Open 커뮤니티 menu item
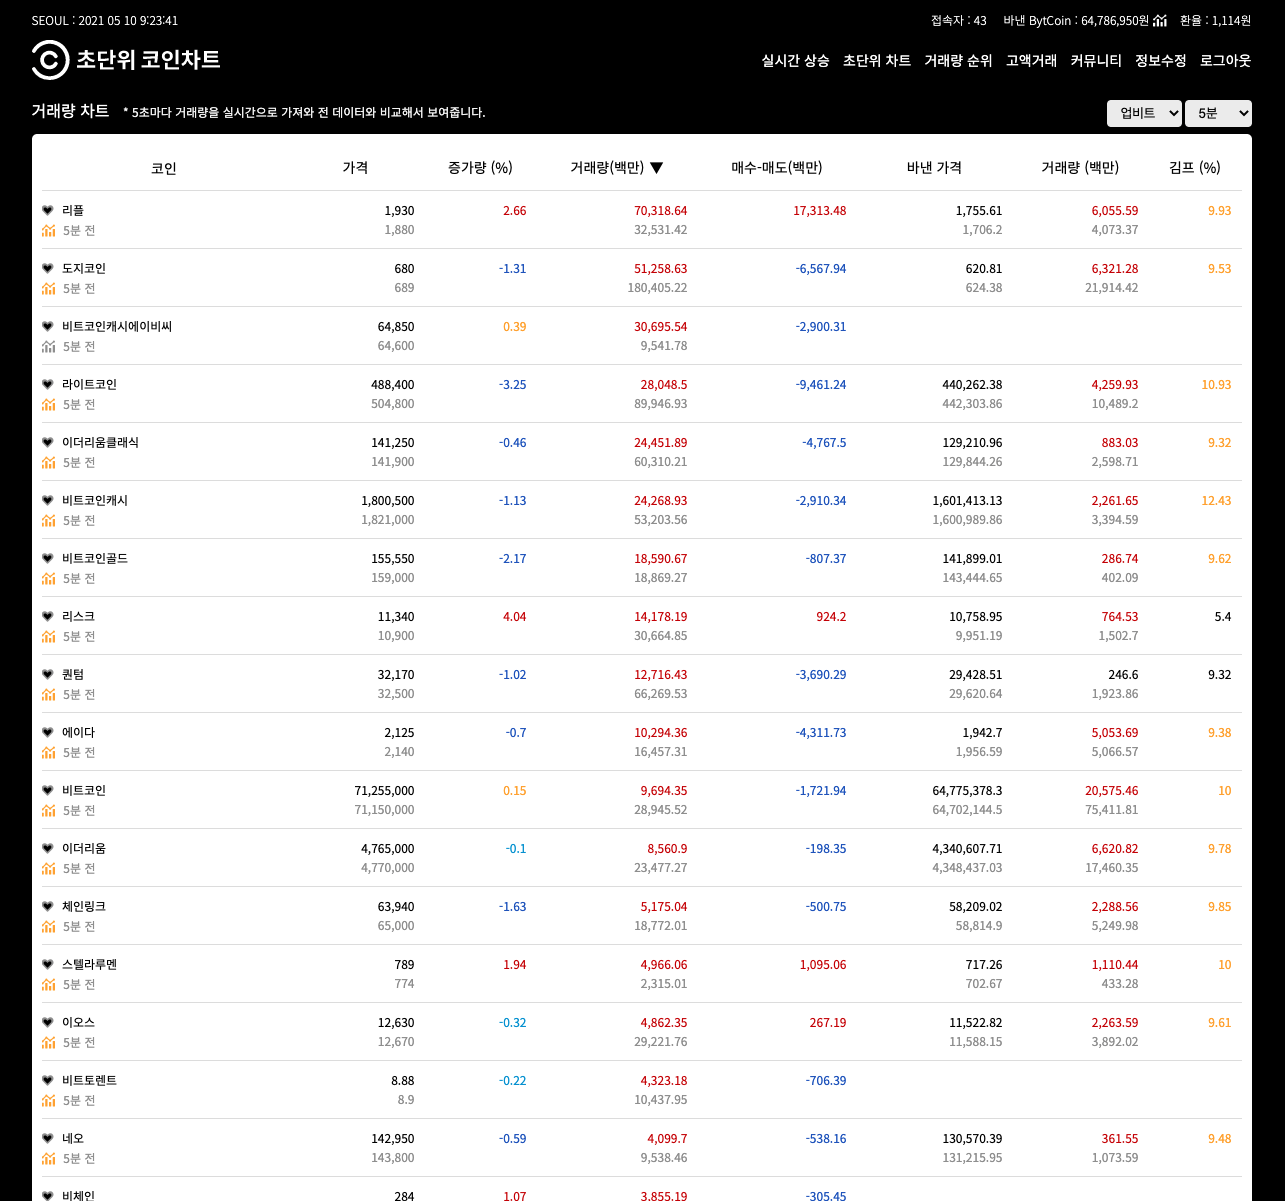 coord(1096,61)
